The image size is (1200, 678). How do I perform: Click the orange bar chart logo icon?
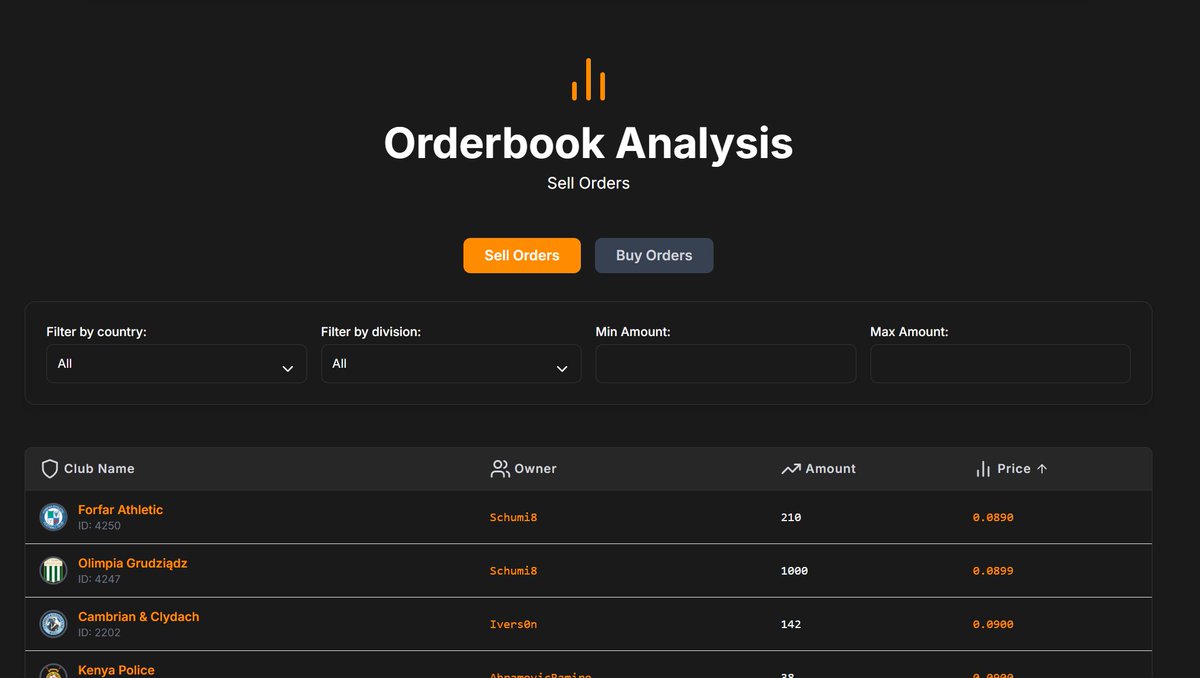pyautogui.click(x=588, y=79)
